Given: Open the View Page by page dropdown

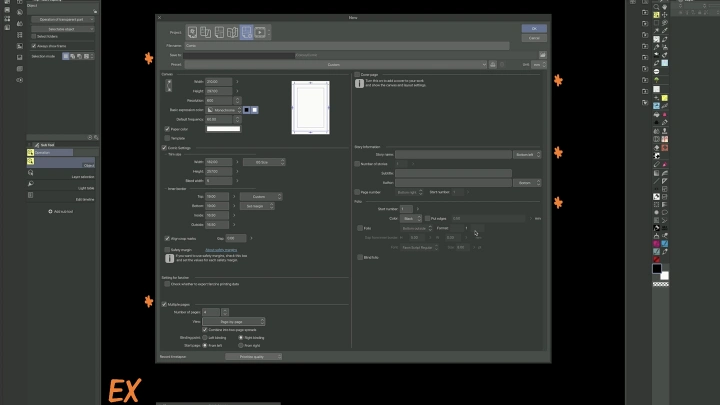Looking at the screenshot, I should pyautogui.click(x=234, y=321).
